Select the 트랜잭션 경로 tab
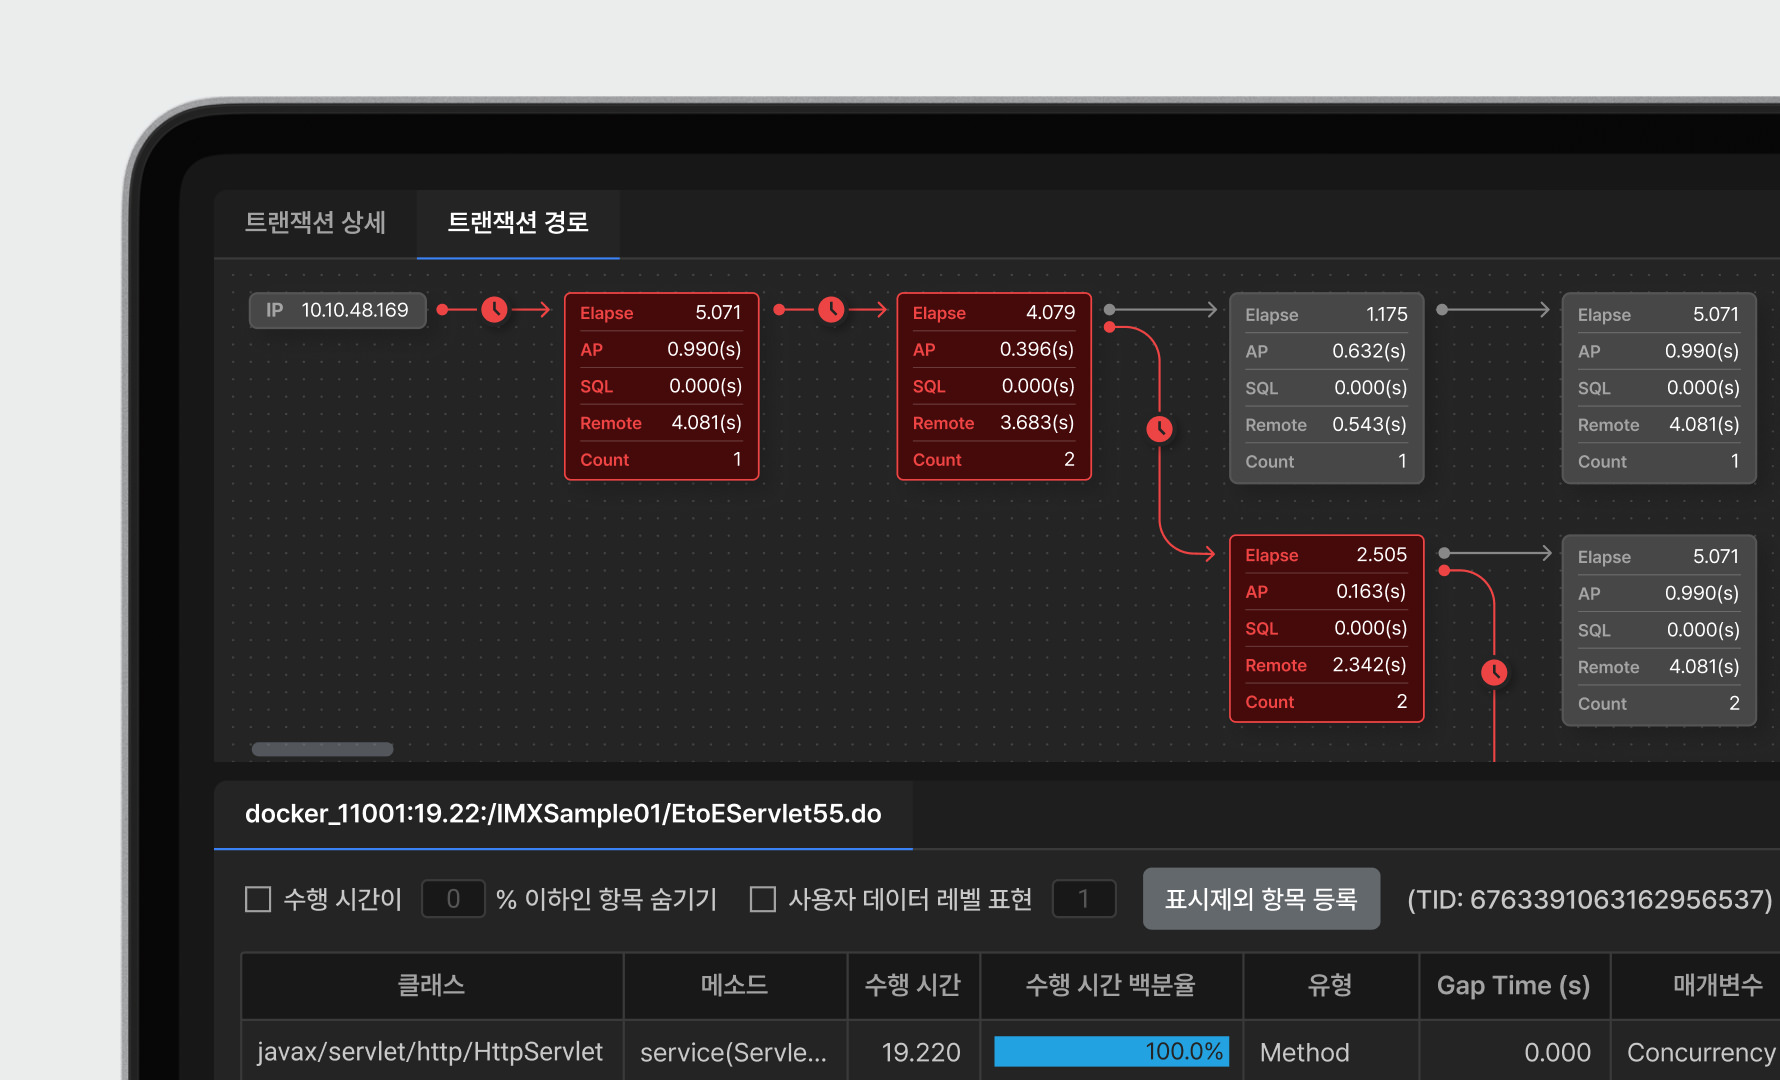The image size is (1780, 1080). tap(518, 222)
